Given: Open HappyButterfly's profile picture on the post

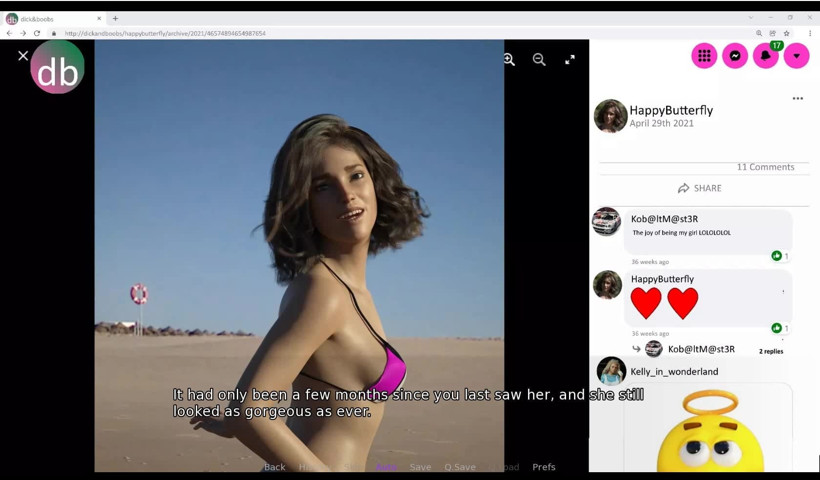Looking at the screenshot, I should point(610,116).
